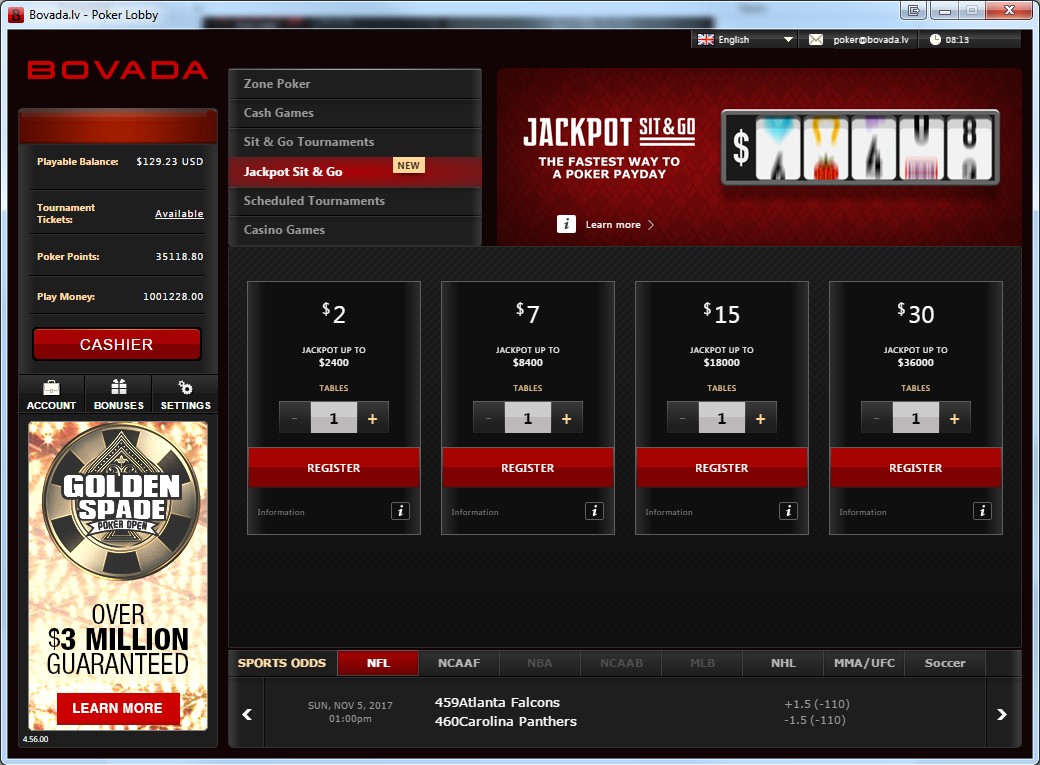The width and height of the screenshot is (1040, 765).
Task: Click the UK flag language icon
Action: (x=706, y=40)
